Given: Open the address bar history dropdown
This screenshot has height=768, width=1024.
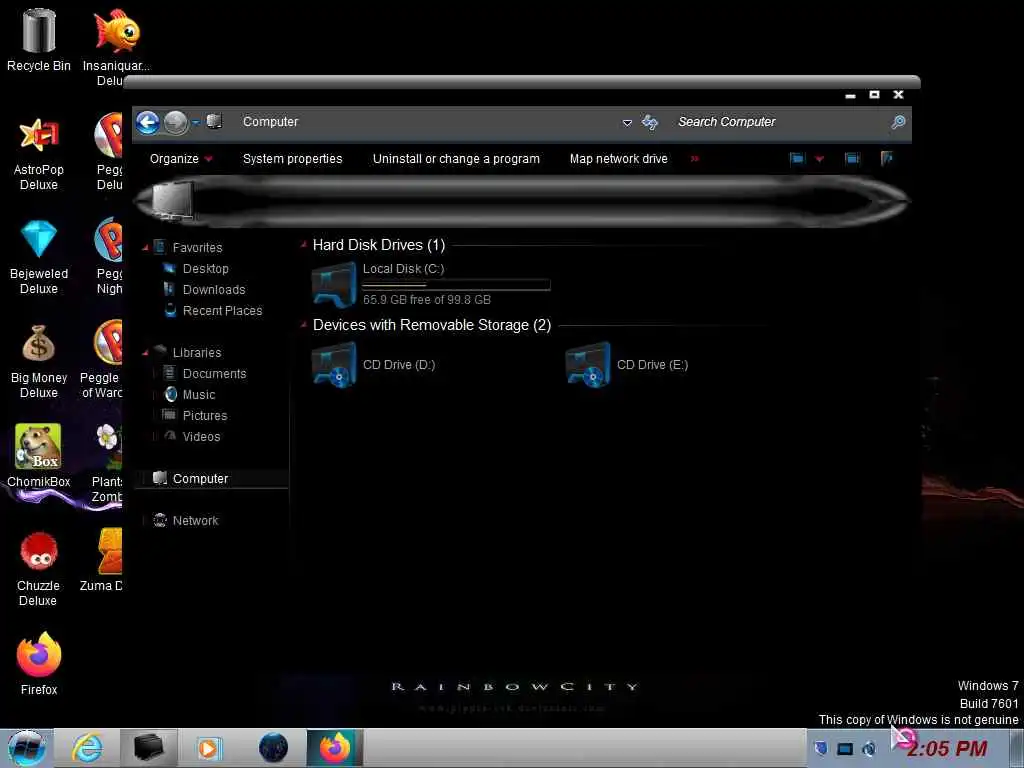Looking at the screenshot, I should point(627,123).
